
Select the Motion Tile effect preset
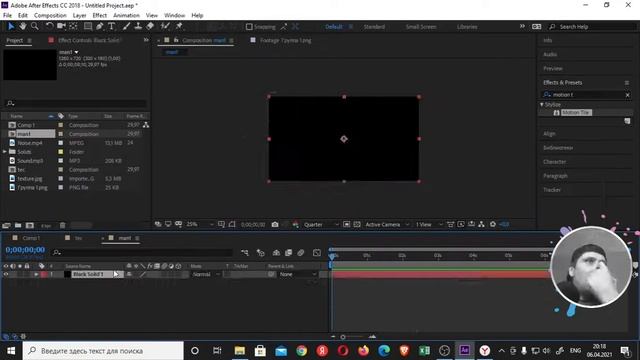(x=576, y=113)
